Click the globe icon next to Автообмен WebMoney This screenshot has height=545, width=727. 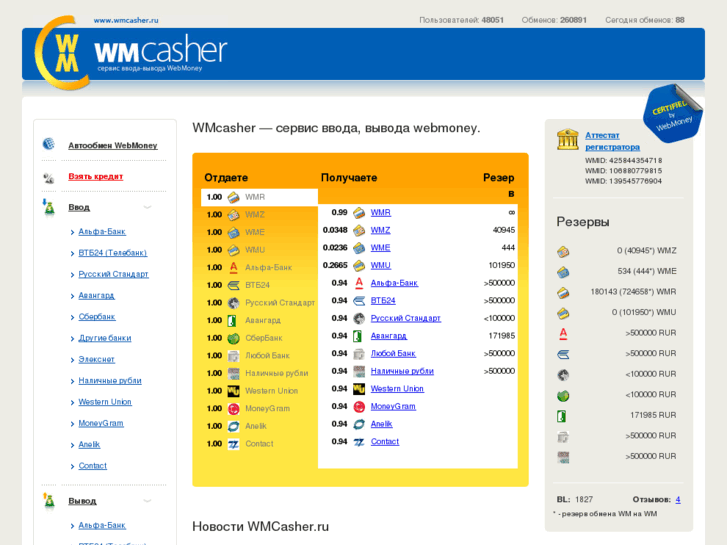pos(49,144)
